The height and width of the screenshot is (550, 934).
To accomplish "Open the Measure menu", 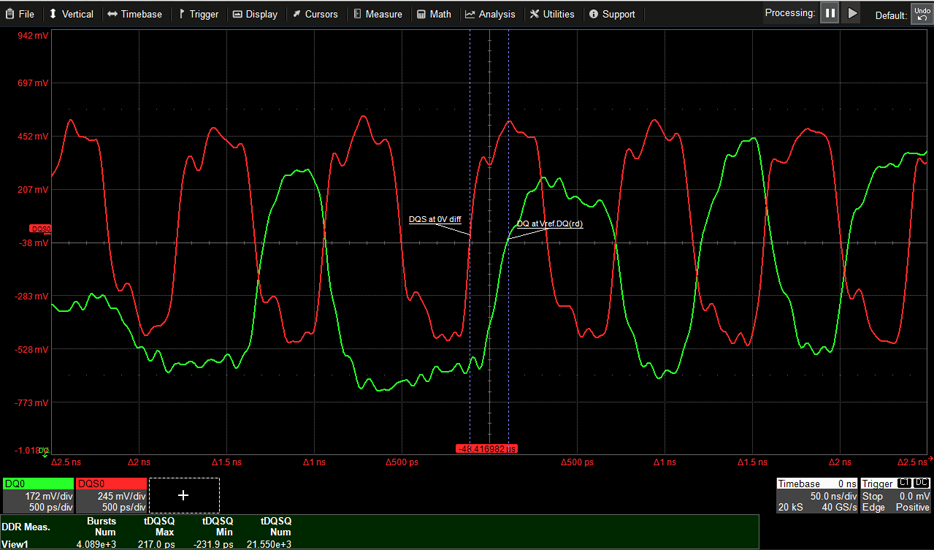I will [378, 14].
